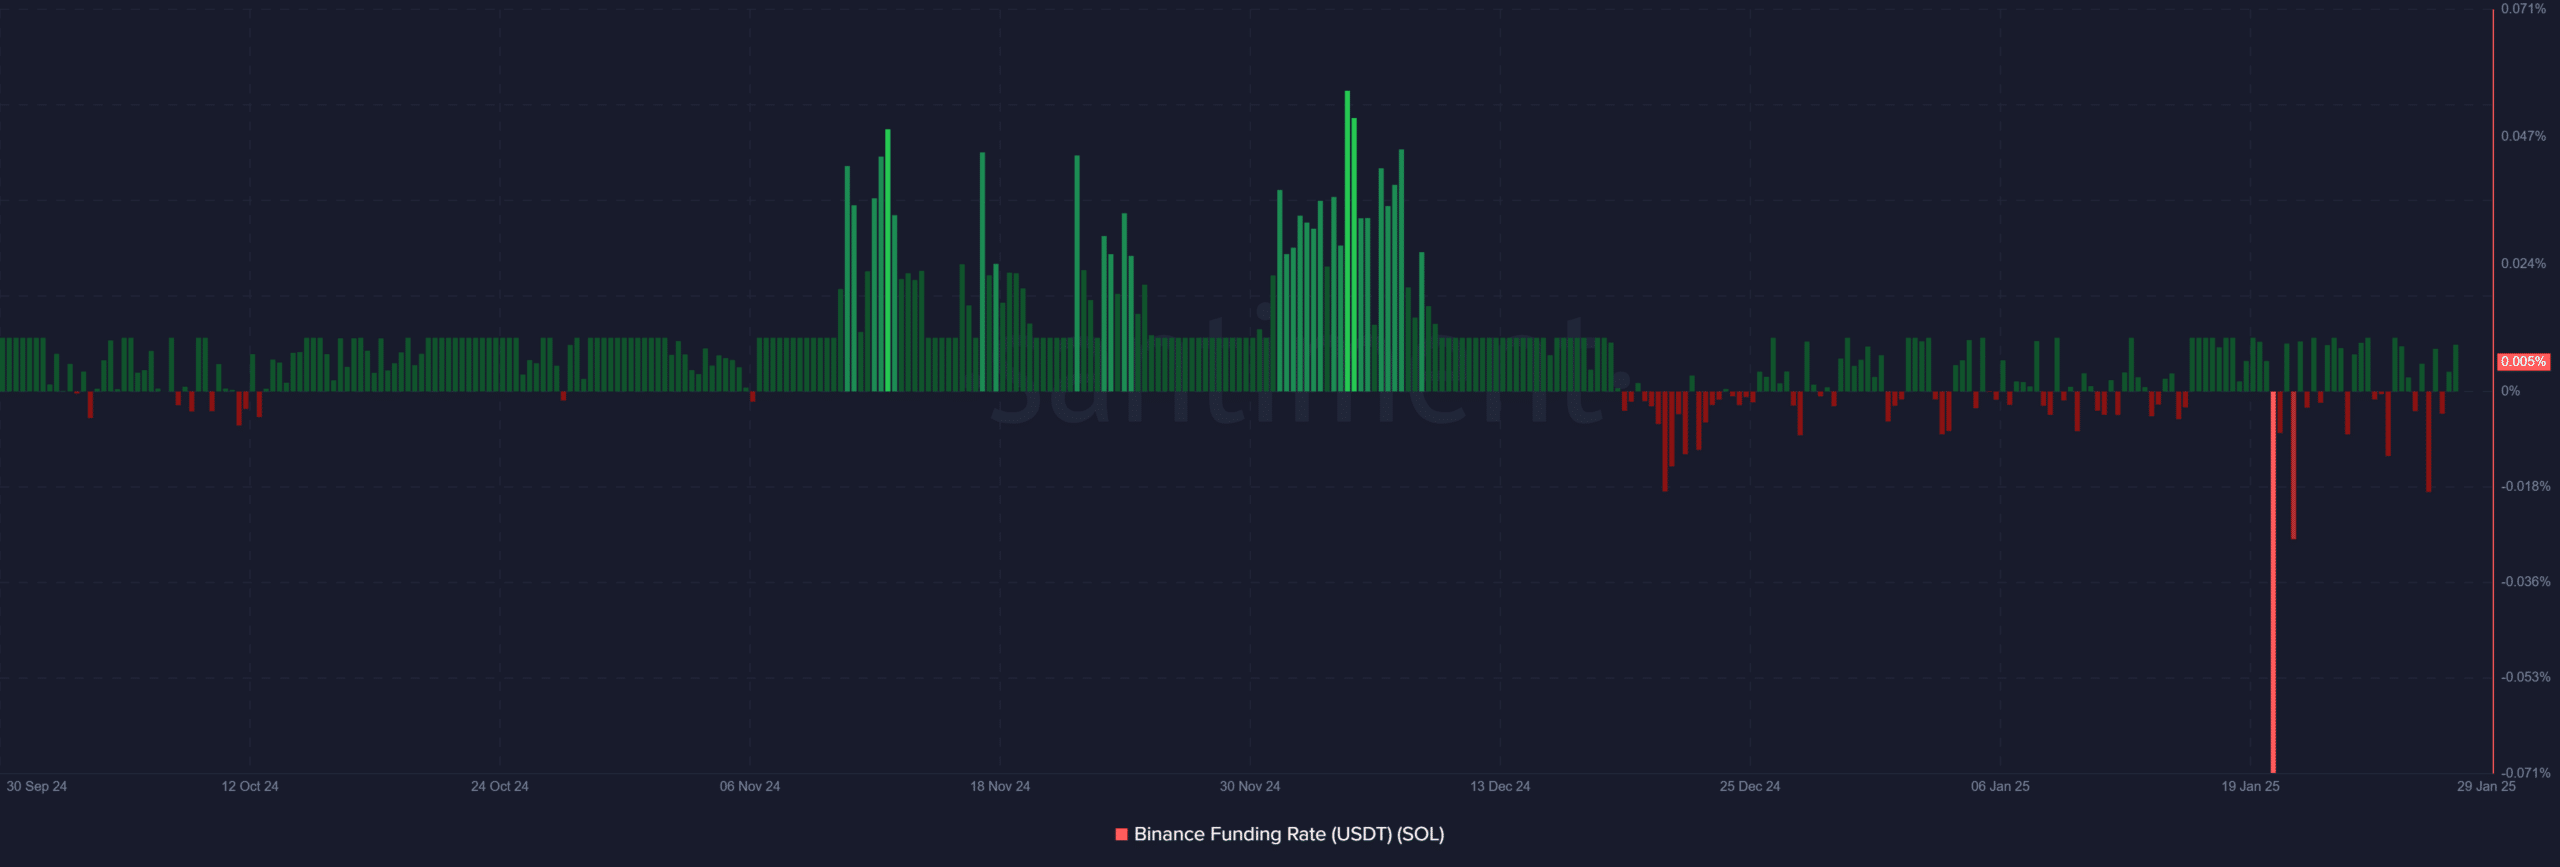Select the 06 Nov 24 x-axis label
The width and height of the screenshot is (2560, 867).
click(750, 786)
